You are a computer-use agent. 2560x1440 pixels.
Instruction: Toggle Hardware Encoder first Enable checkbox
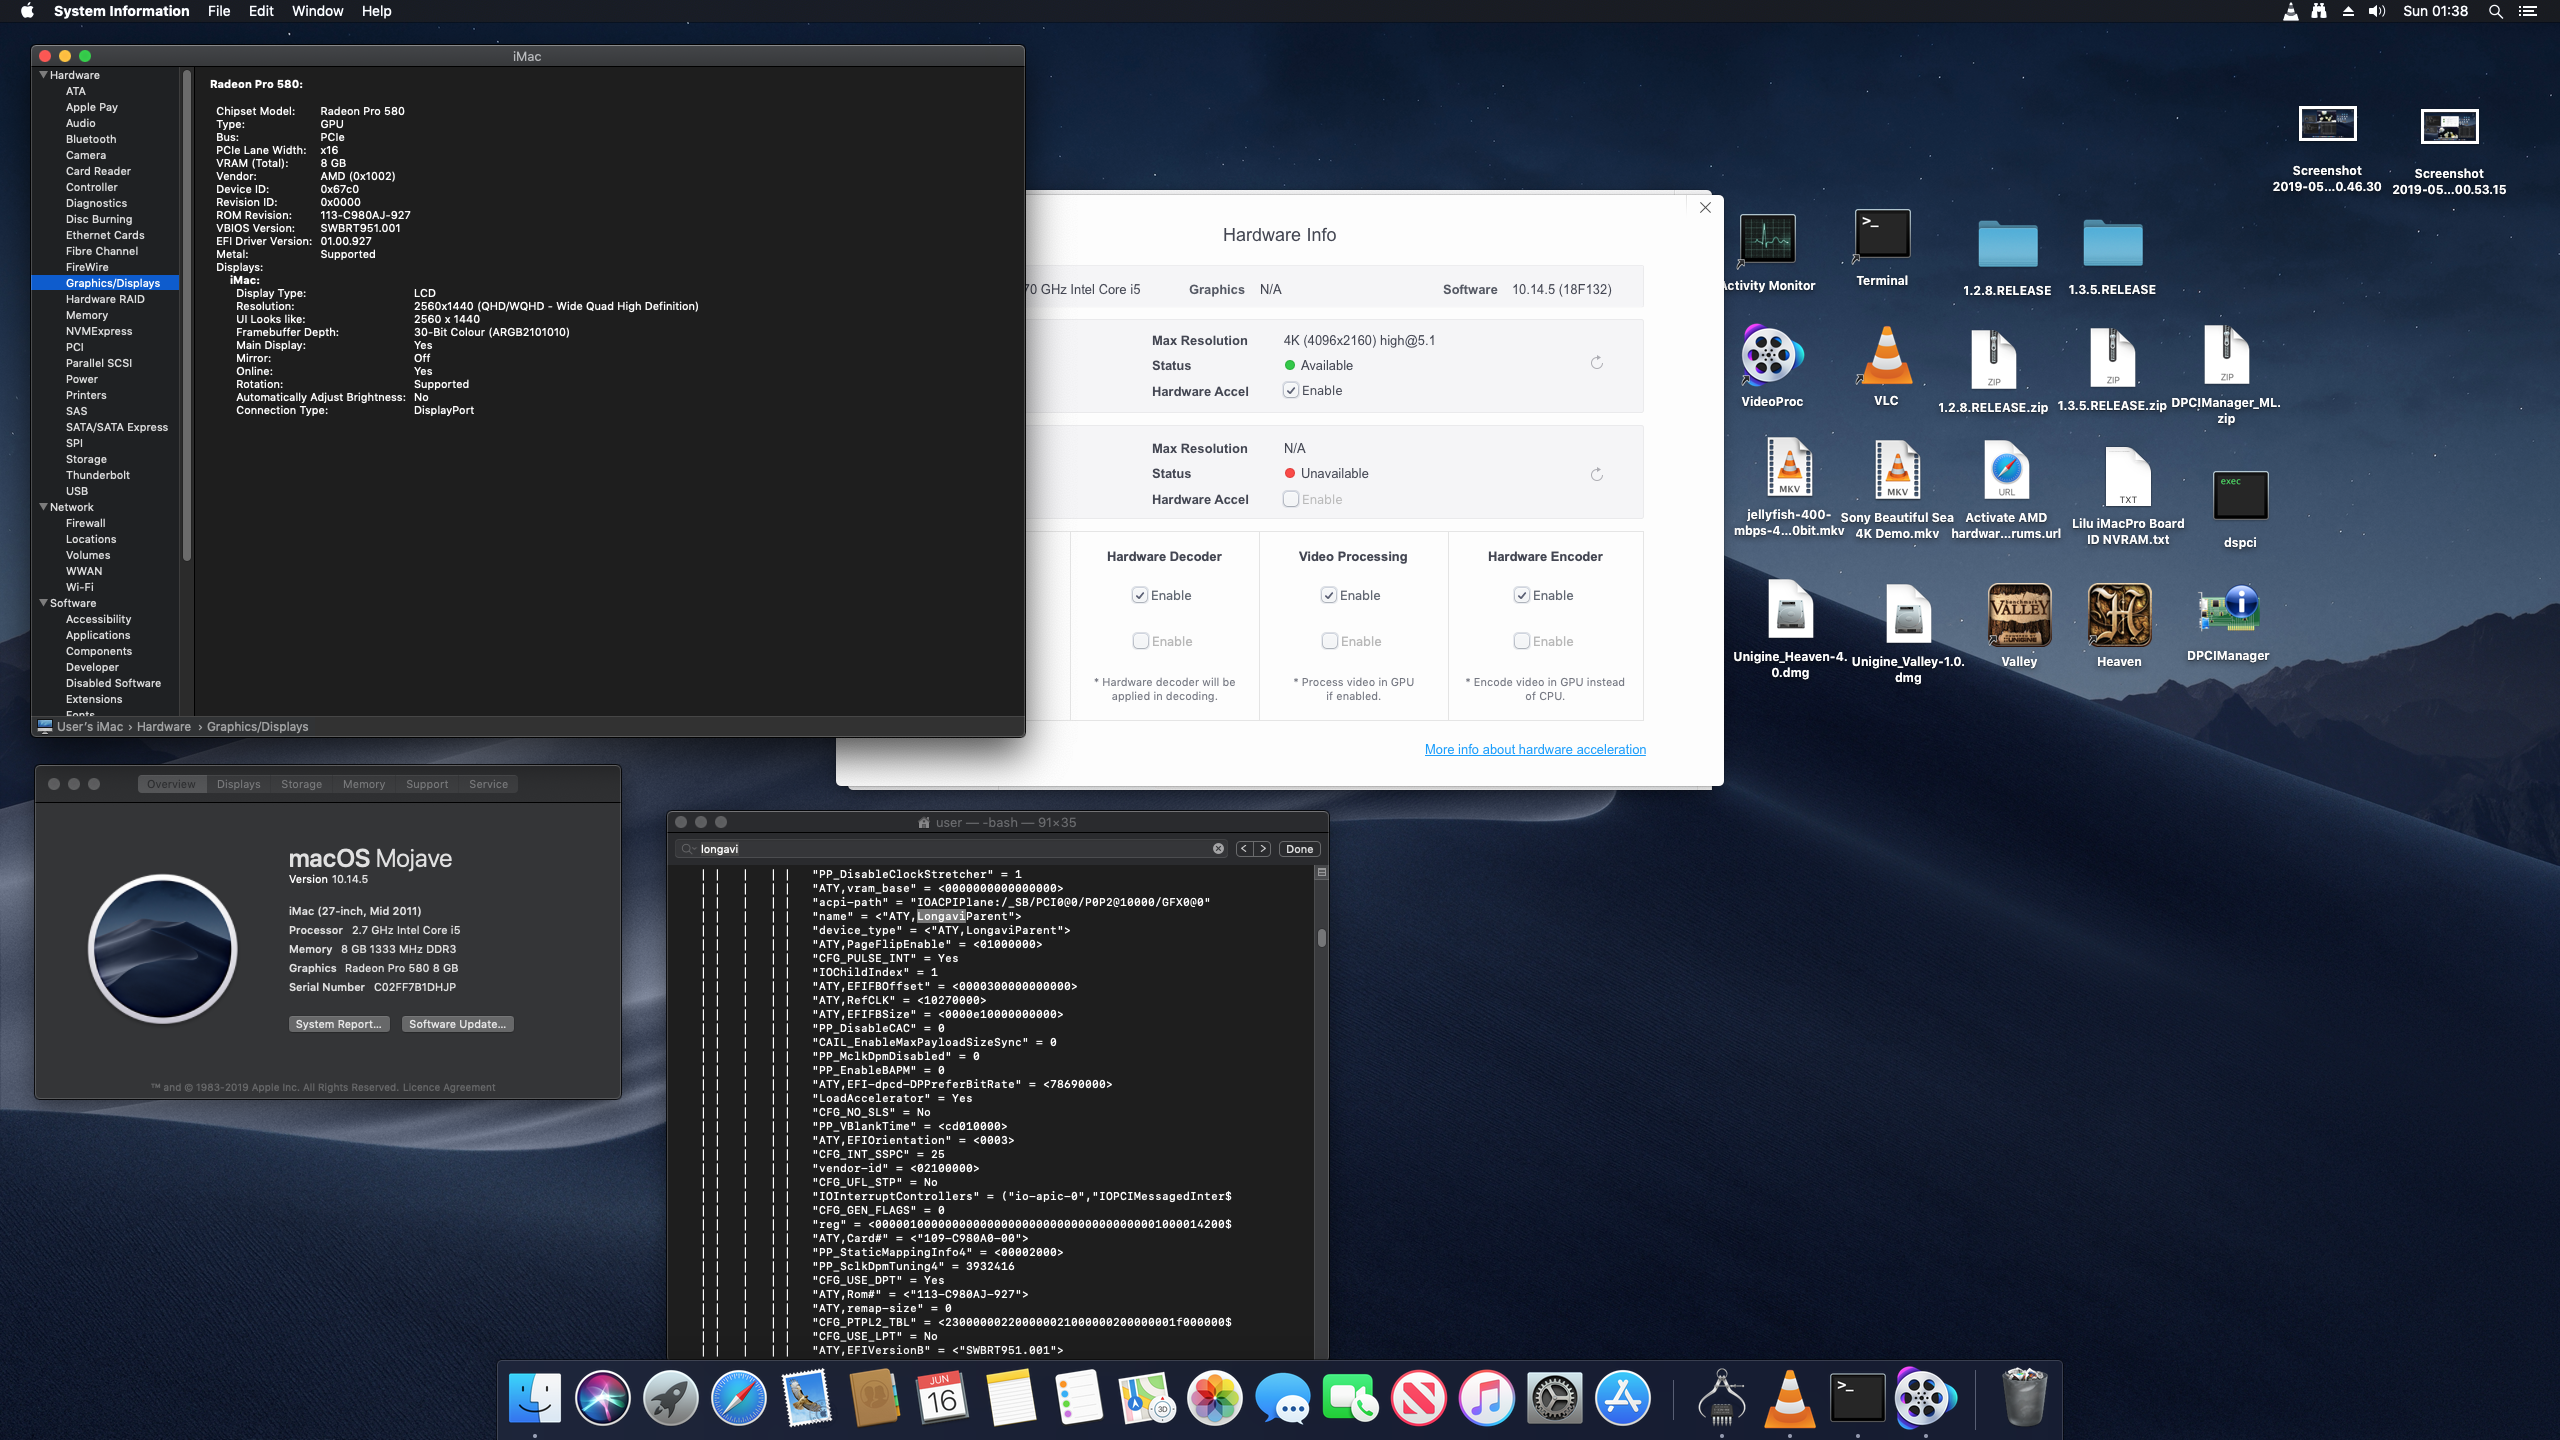point(1522,596)
